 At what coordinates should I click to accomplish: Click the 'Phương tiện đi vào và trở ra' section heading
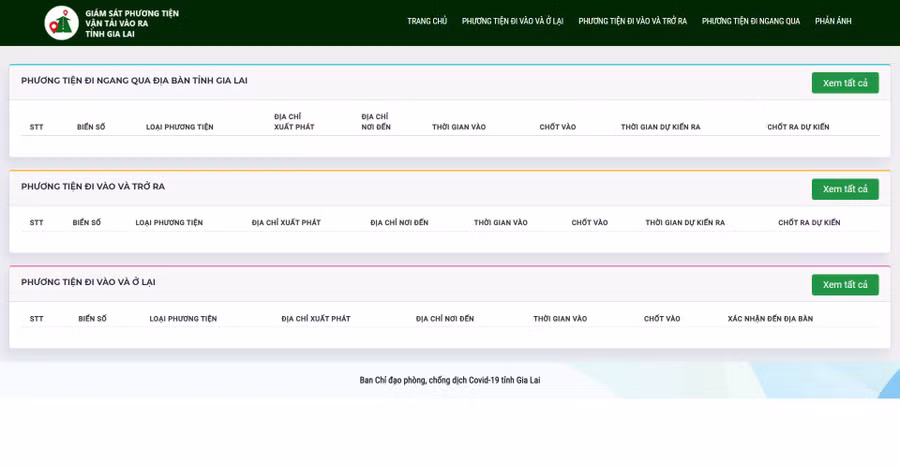pos(93,187)
